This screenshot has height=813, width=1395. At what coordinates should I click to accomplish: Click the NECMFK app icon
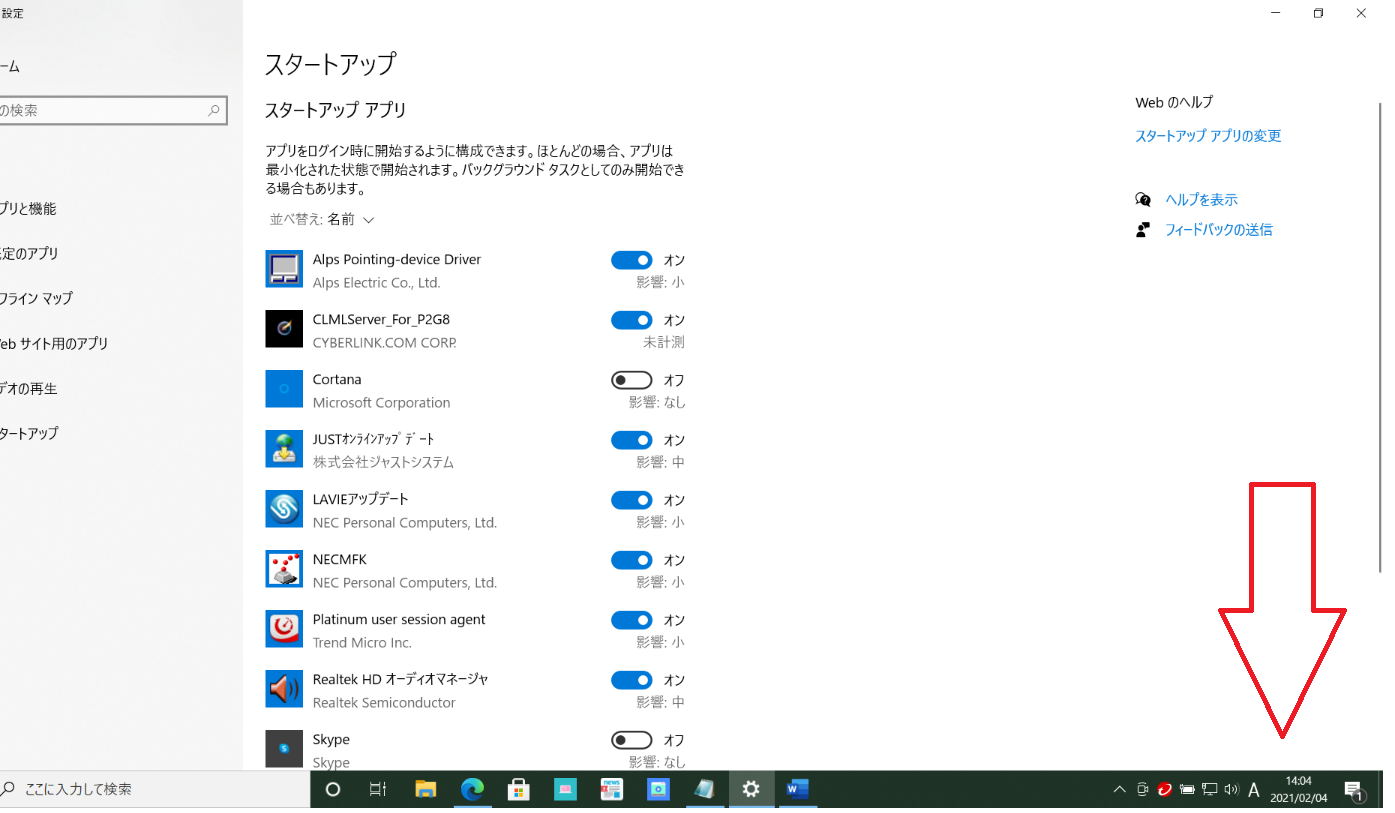click(x=284, y=569)
